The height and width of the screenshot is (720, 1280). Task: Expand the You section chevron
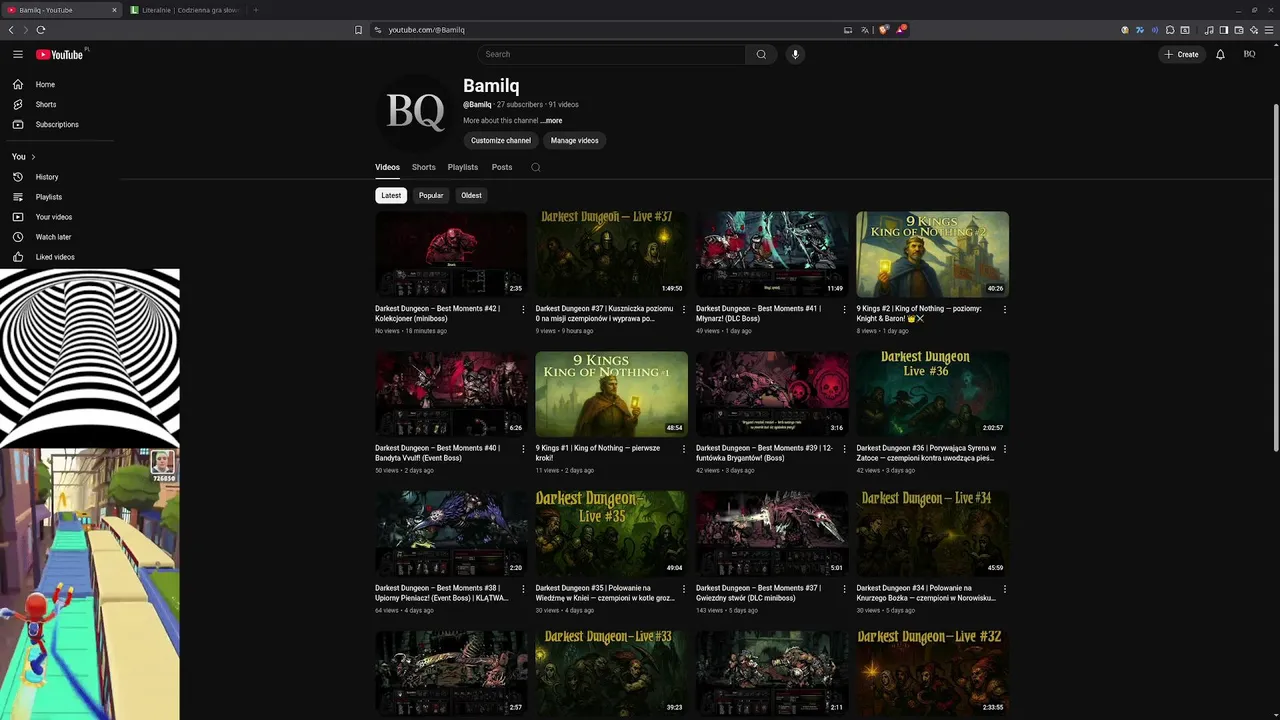pos(33,157)
